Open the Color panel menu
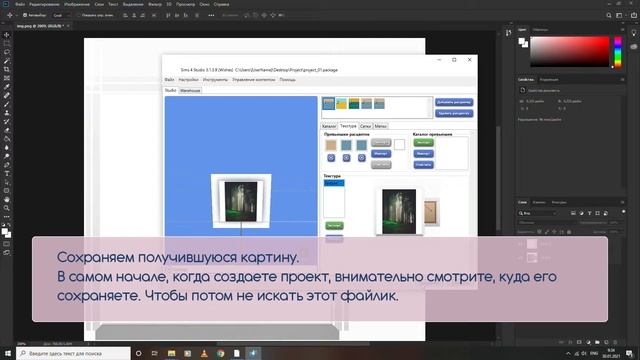The height and width of the screenshot is (360, 640). coord(622,30)
